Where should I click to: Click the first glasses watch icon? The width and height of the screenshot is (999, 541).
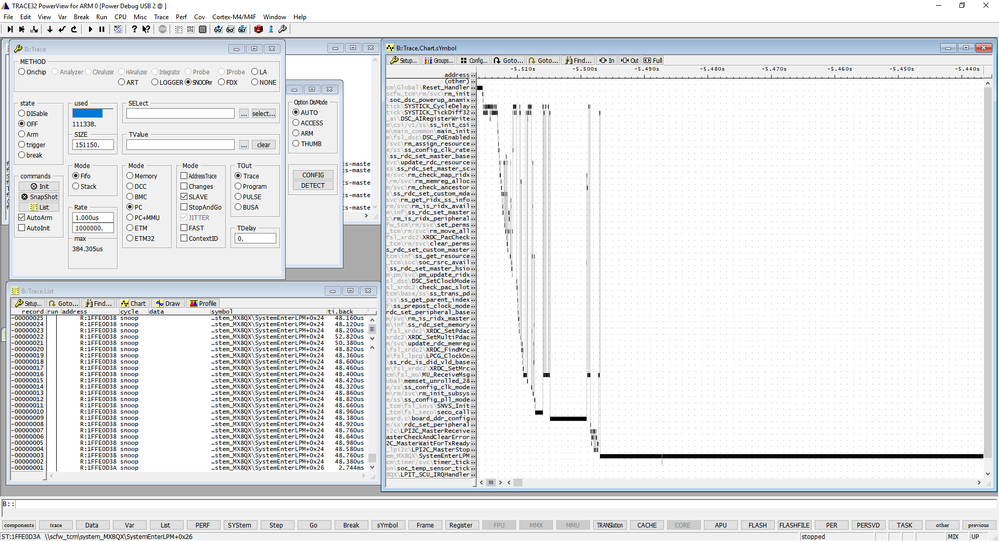(x=218, y=29)
